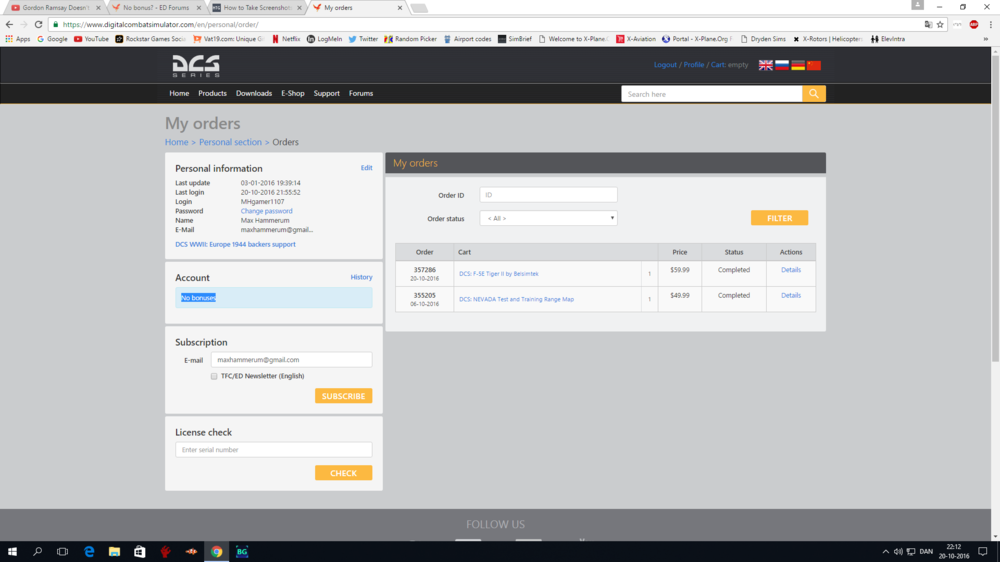Click the Logout link

(x=665, y=64)
